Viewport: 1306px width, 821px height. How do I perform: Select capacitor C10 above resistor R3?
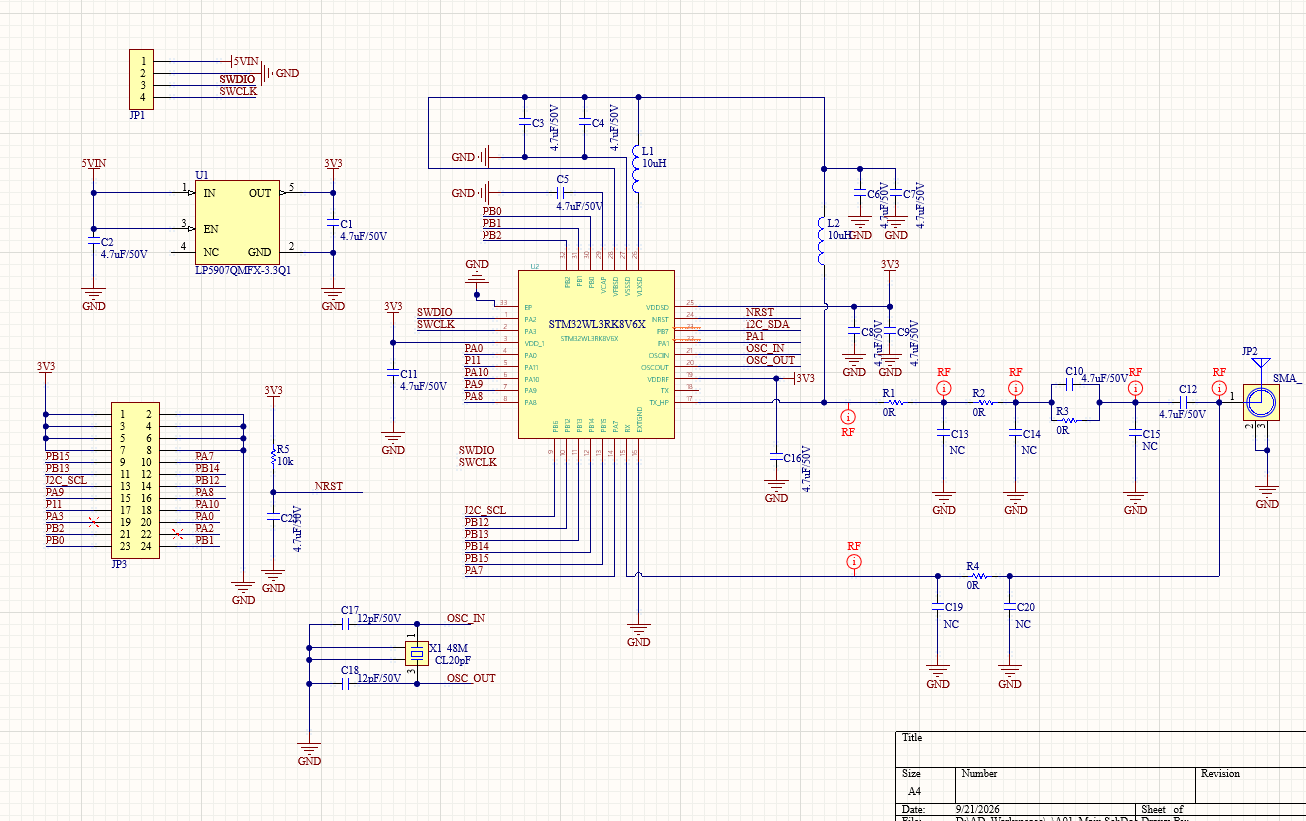click(1067, 383)
